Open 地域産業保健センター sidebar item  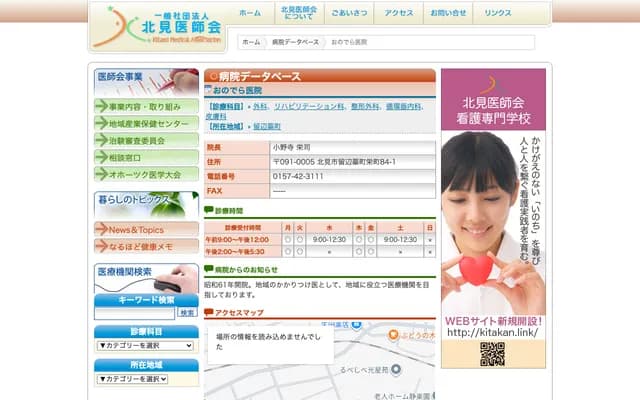146,123
